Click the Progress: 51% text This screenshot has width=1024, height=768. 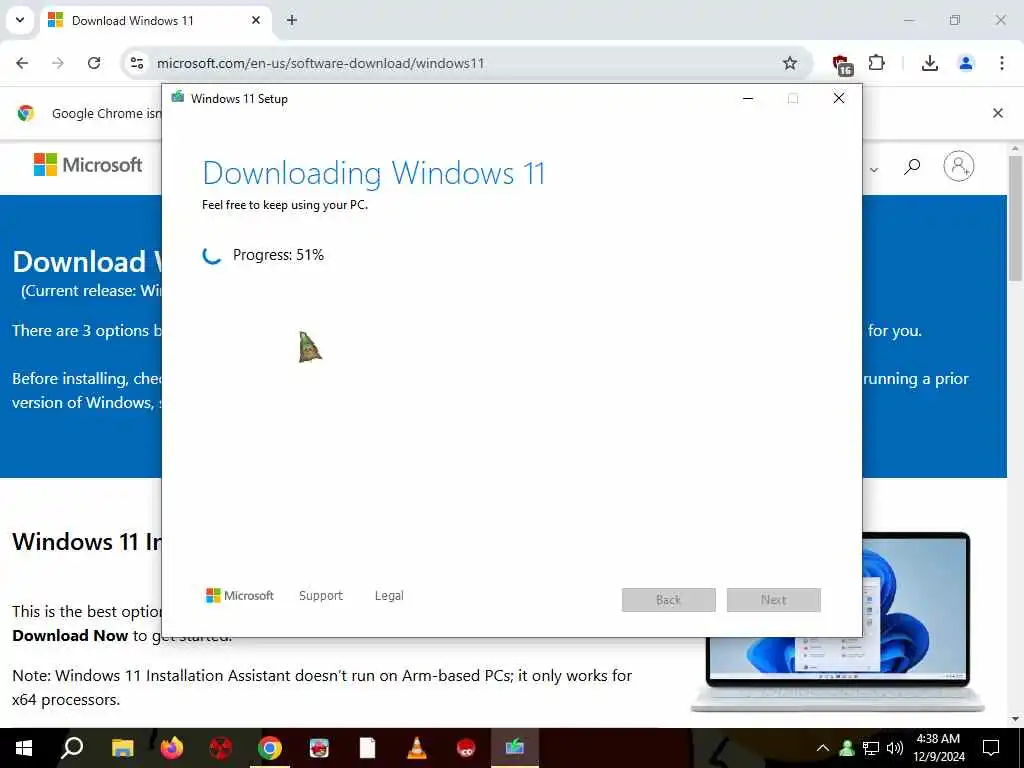[x=278, y=255]
